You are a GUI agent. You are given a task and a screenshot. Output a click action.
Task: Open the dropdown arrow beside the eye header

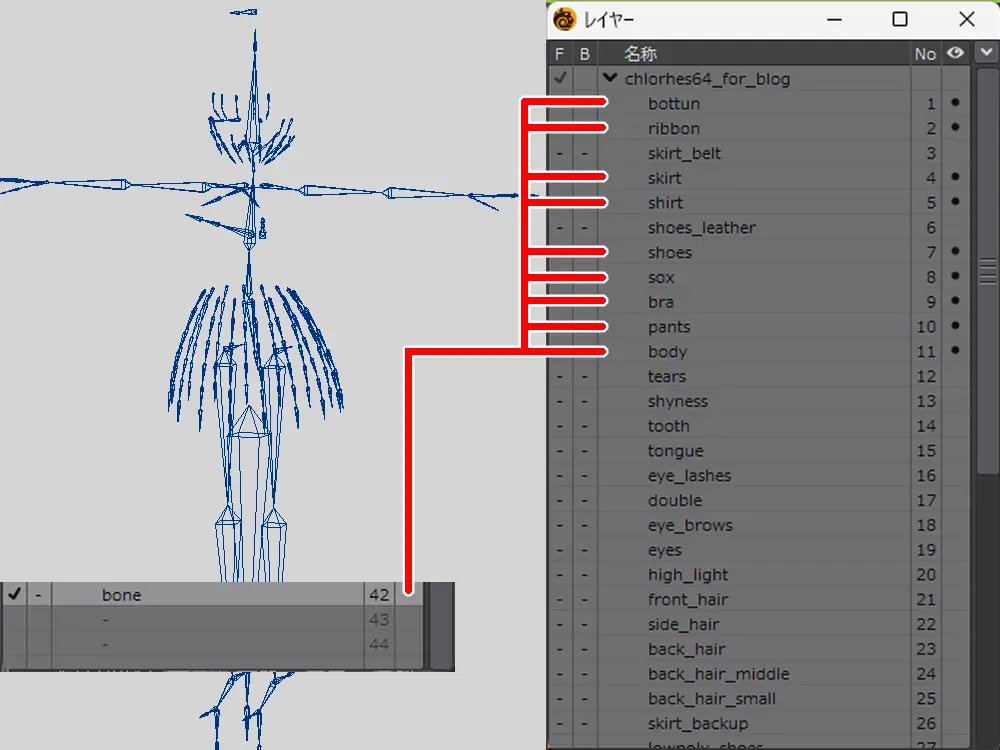987,53
